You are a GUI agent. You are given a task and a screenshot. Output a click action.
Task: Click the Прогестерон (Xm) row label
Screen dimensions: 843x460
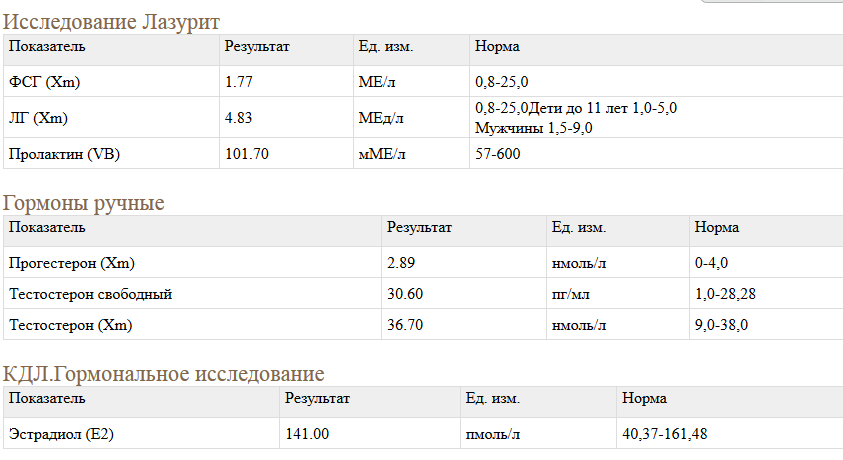71,263
